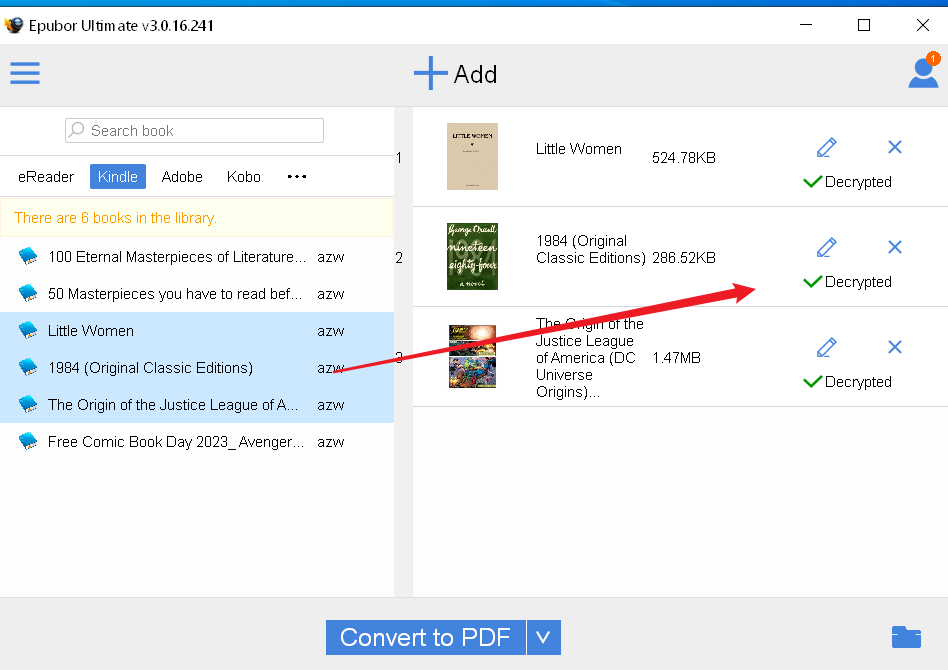
Task: Click book icon of Justice League in library
Action: 28,403
